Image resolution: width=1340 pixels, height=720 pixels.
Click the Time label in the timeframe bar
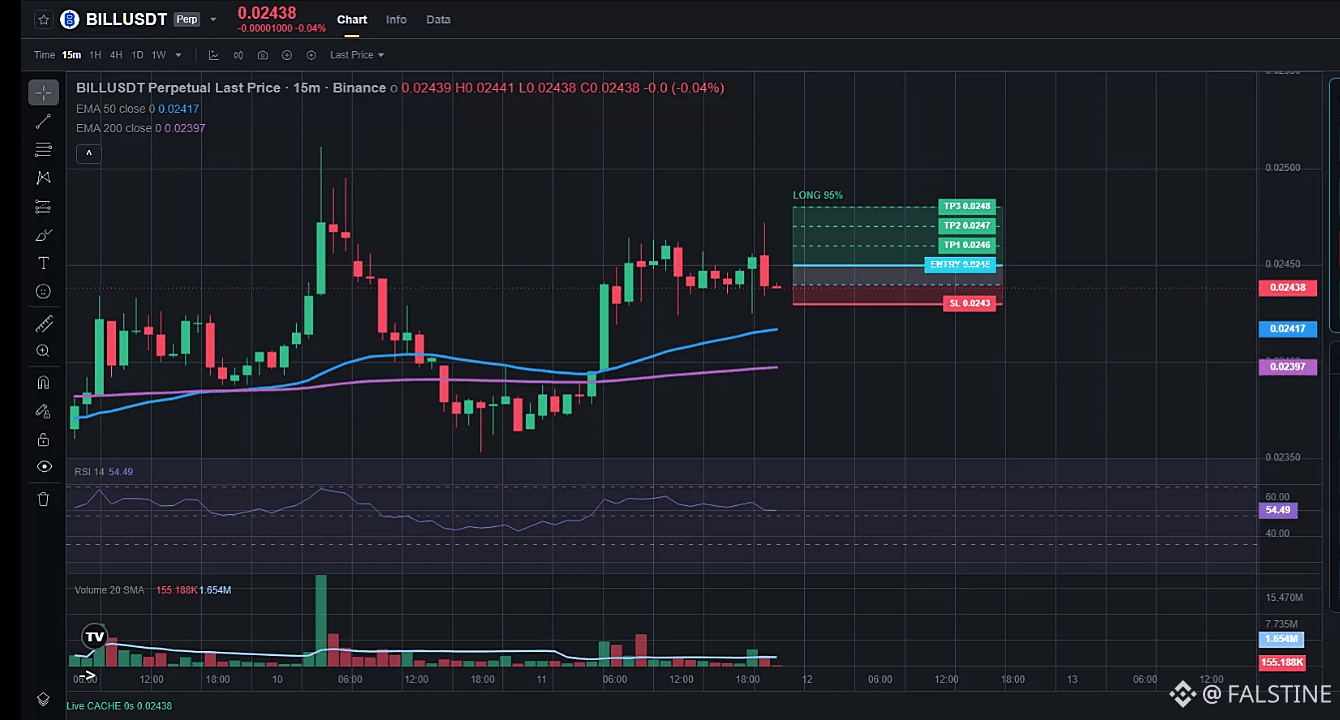click(x=44, y=55)
